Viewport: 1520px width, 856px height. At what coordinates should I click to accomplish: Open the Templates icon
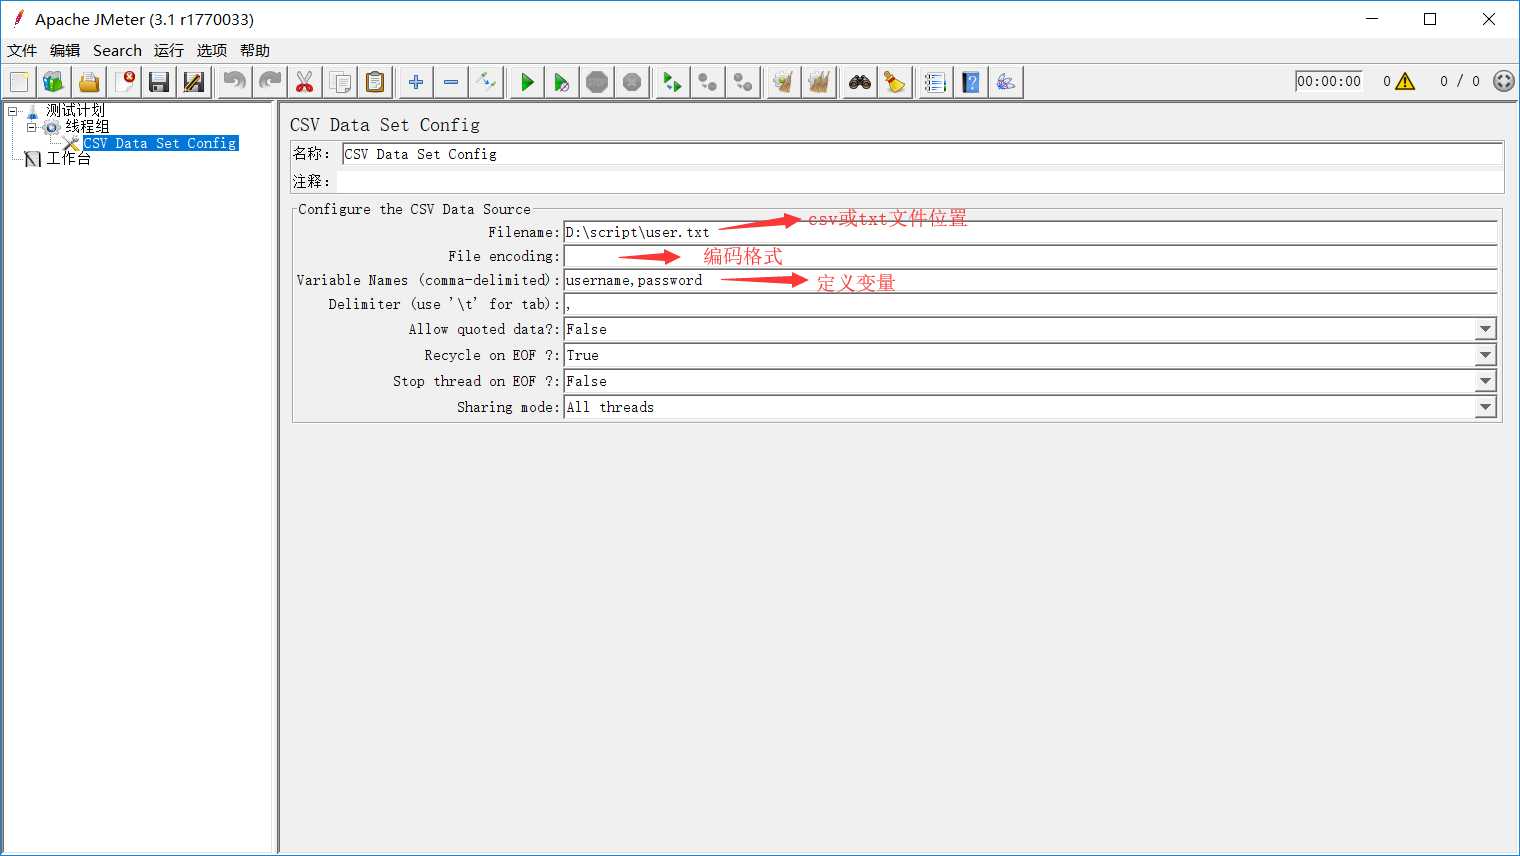[53, 82]
